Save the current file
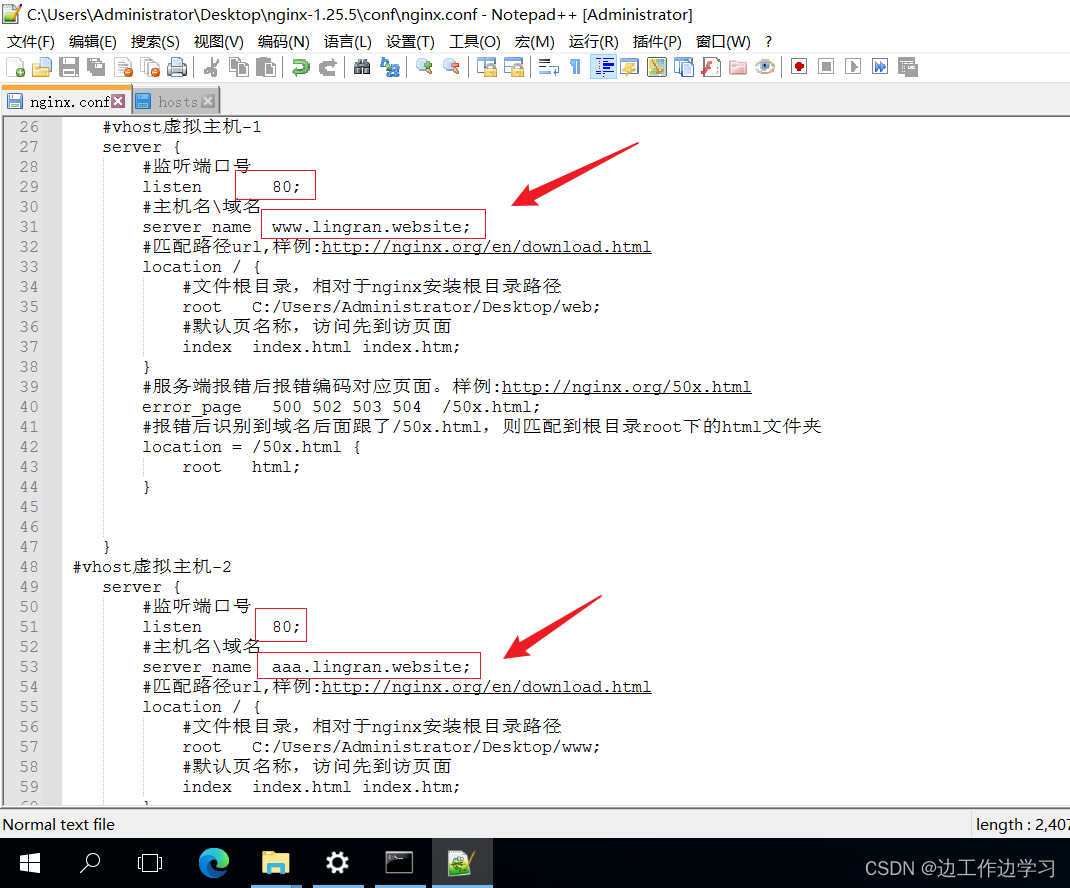 [69, 67]
